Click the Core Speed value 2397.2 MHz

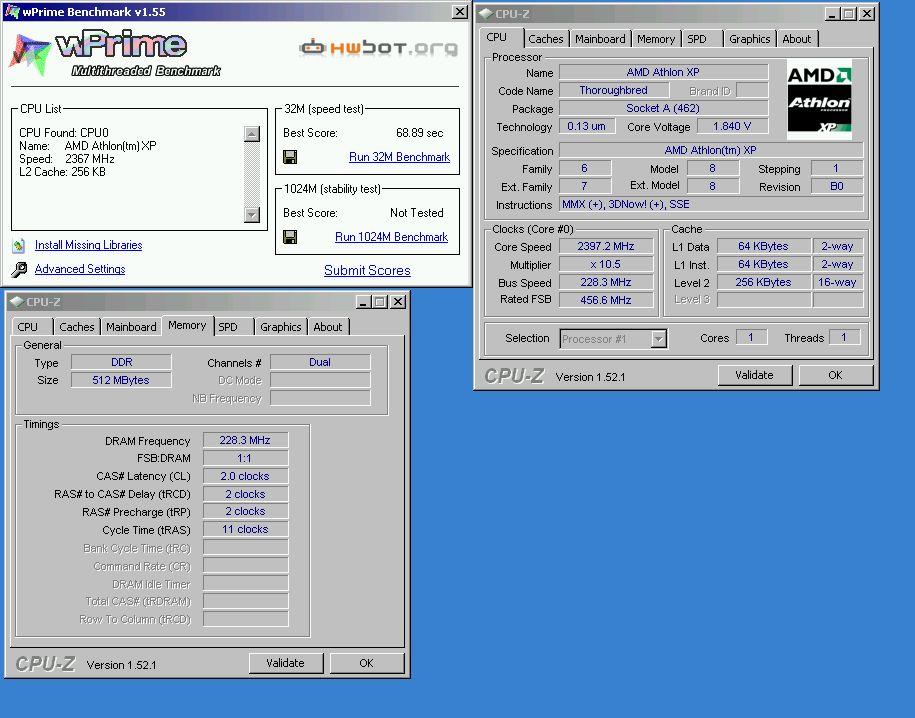pos(606,246)
